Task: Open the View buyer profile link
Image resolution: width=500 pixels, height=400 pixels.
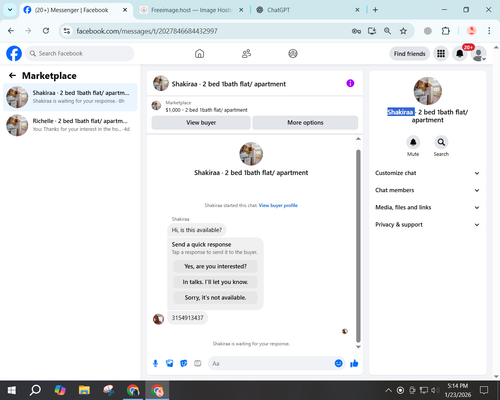Action: click(x=278, y=205)
